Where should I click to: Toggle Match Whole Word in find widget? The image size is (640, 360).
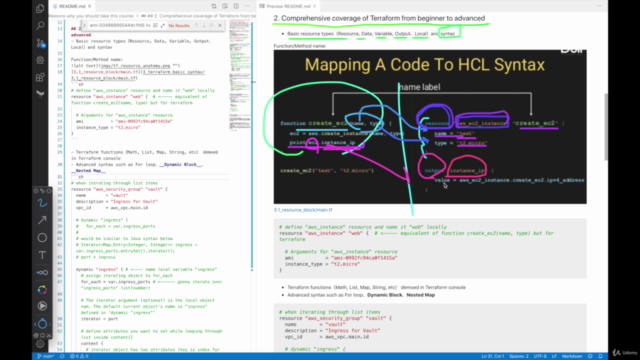[155, 25]
